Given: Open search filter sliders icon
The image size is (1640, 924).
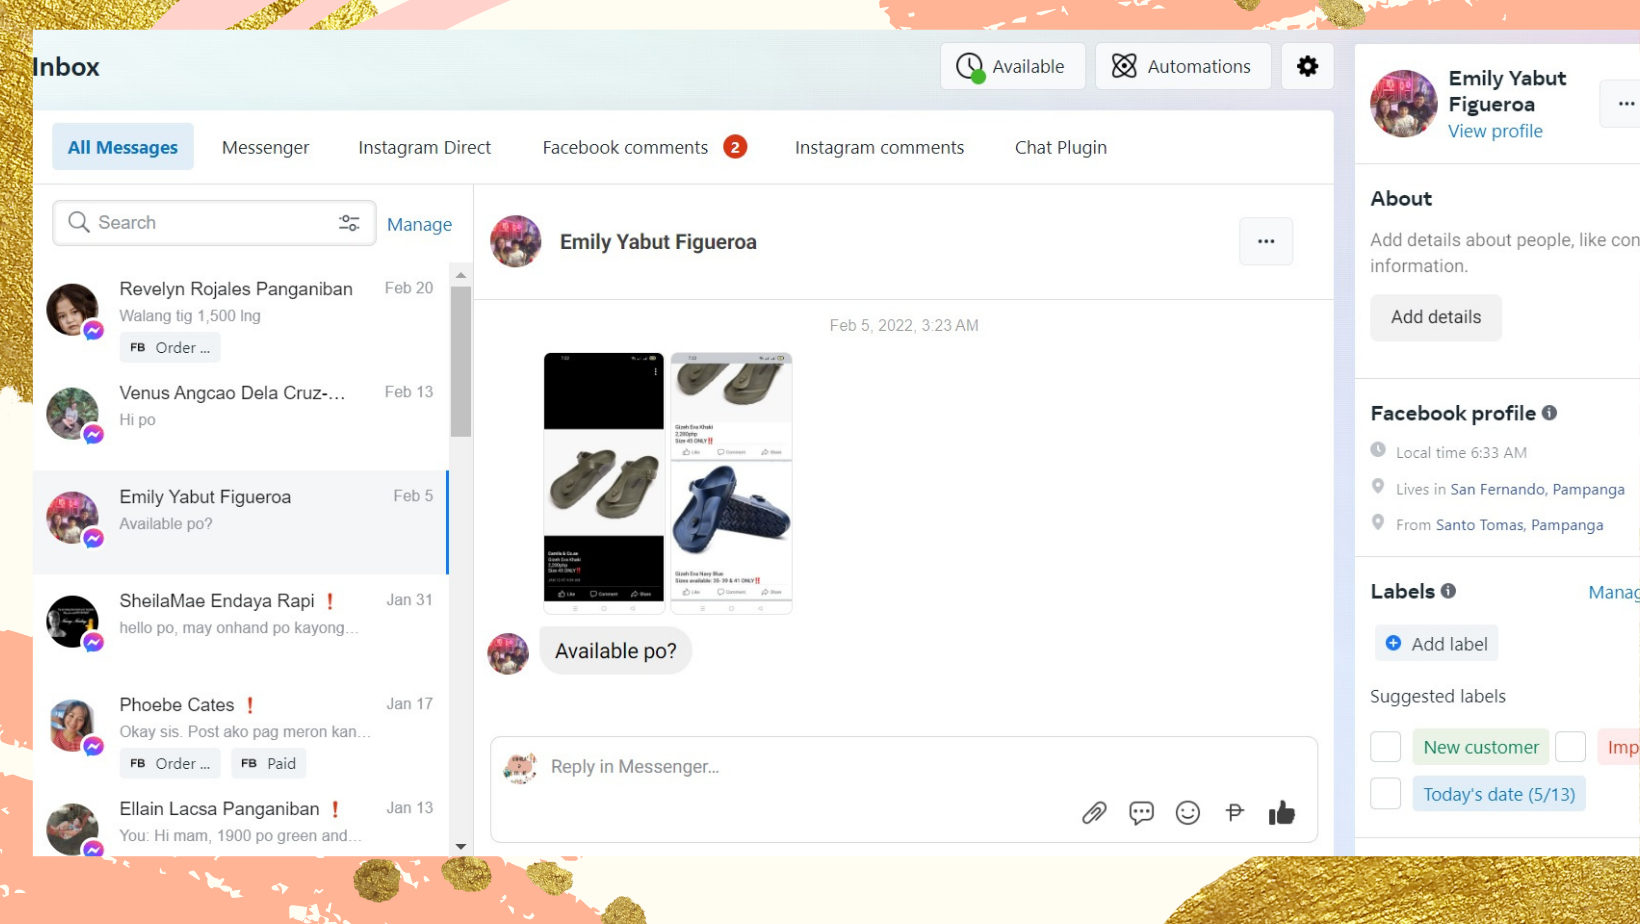Looking at the screenshot, I should coord(349,223).
